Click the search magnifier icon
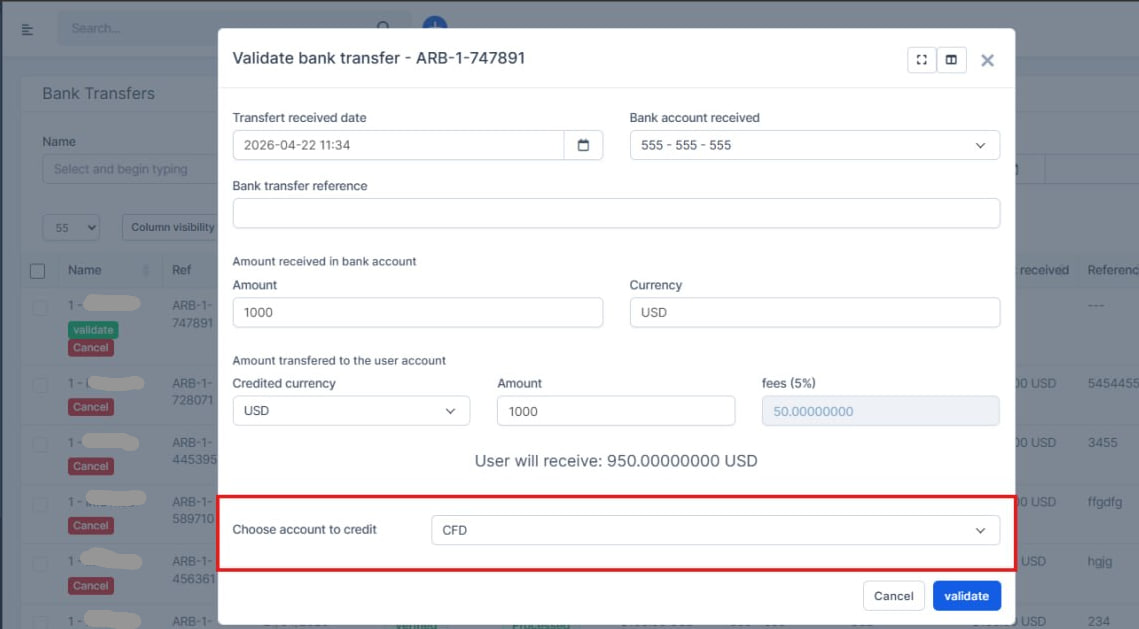Screen dimensions: 1139x629 (x=383, y=28)
